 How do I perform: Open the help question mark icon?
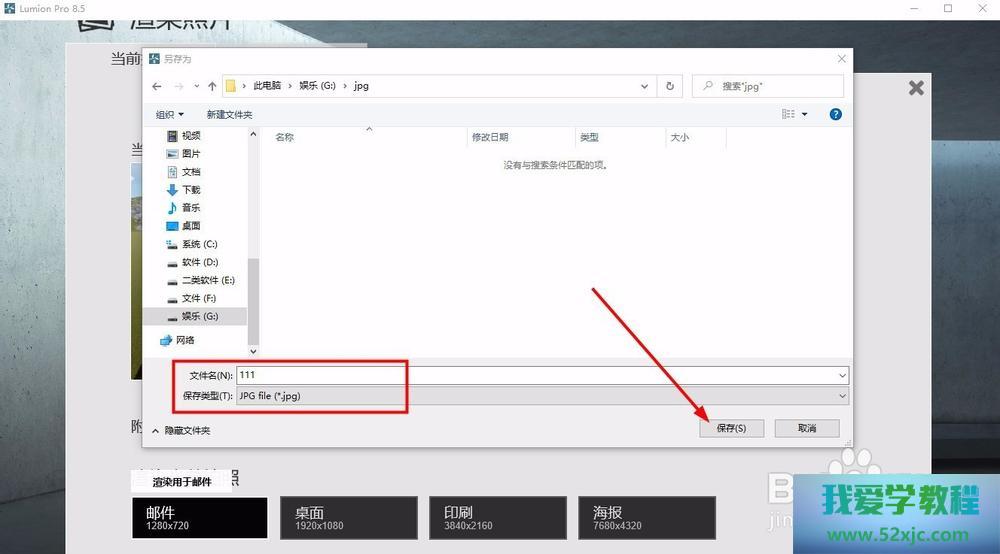coord(835,114)
